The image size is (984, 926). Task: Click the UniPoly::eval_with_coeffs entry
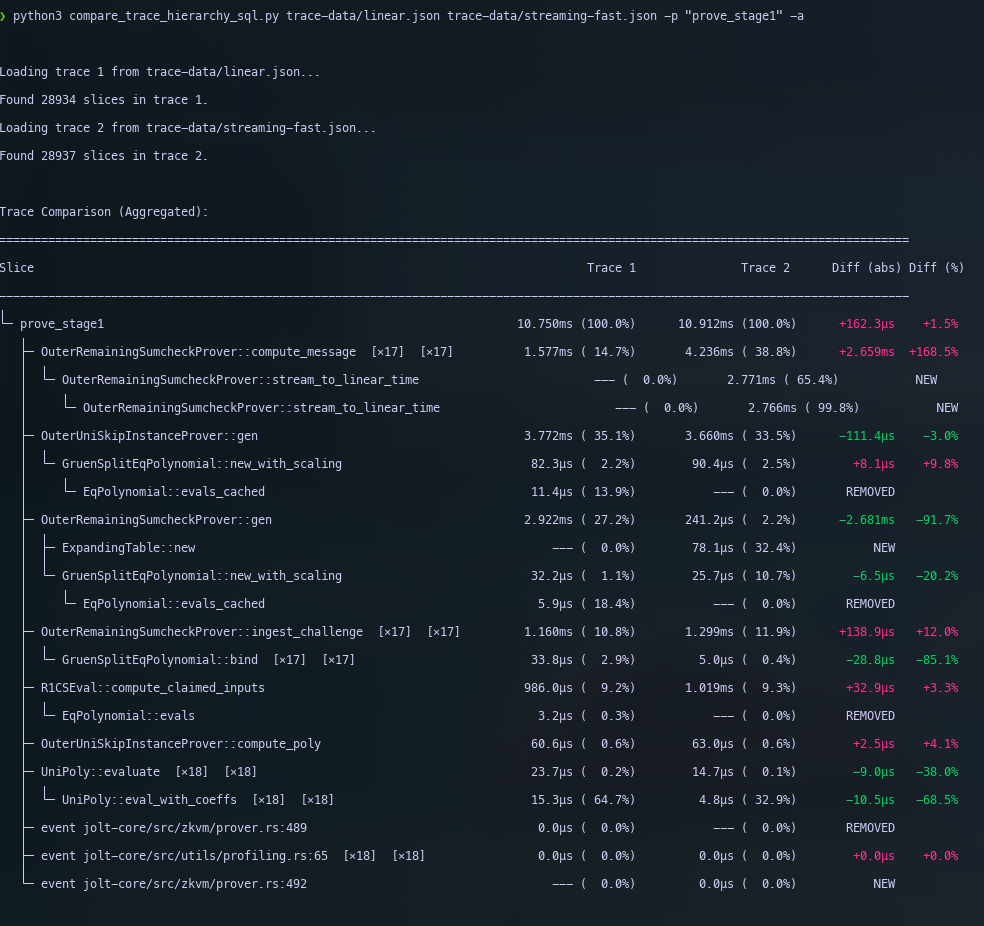[149, 800]
